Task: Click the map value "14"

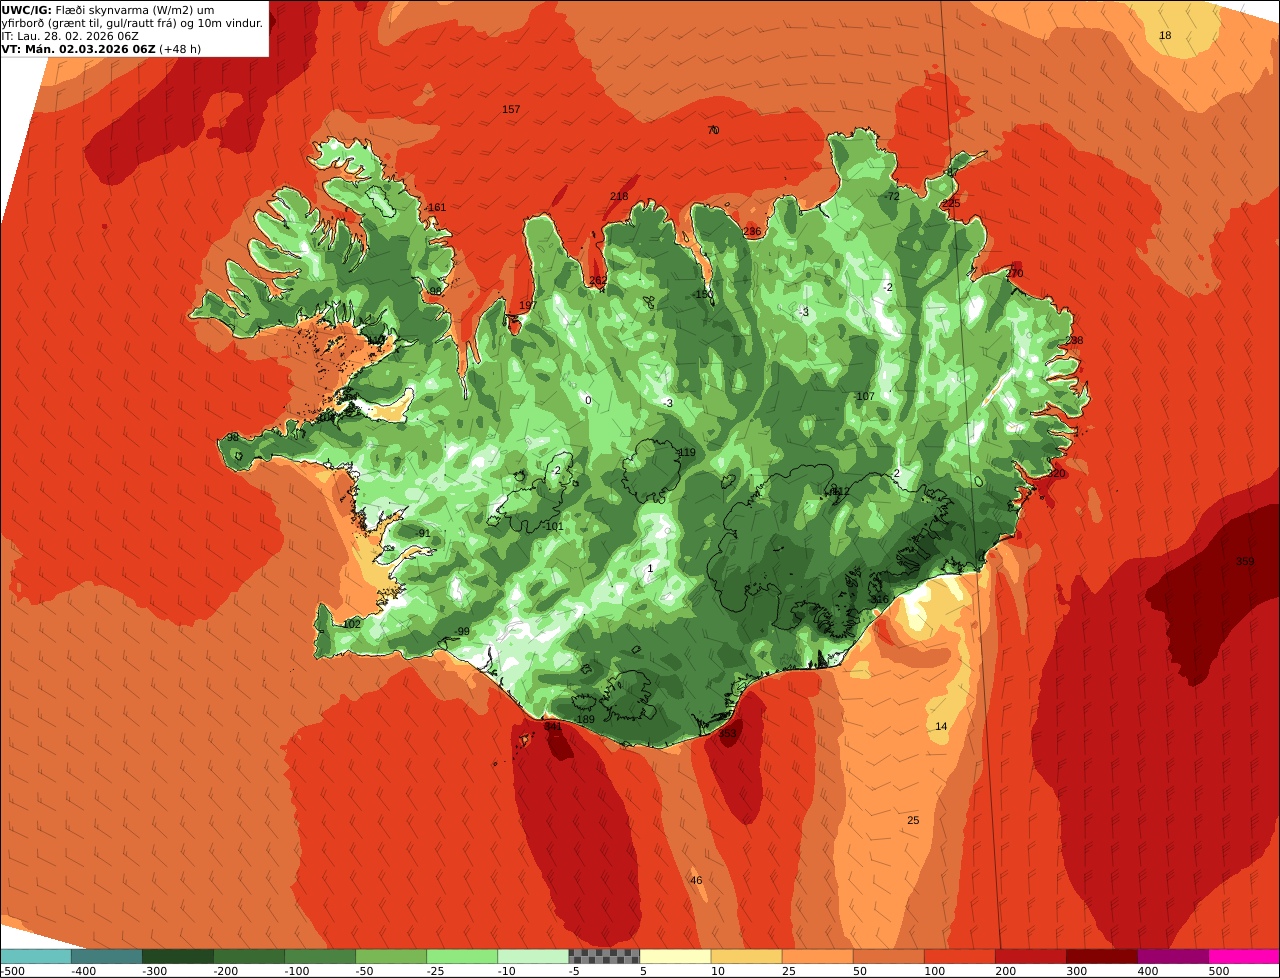Action: [x=941, y=726]
